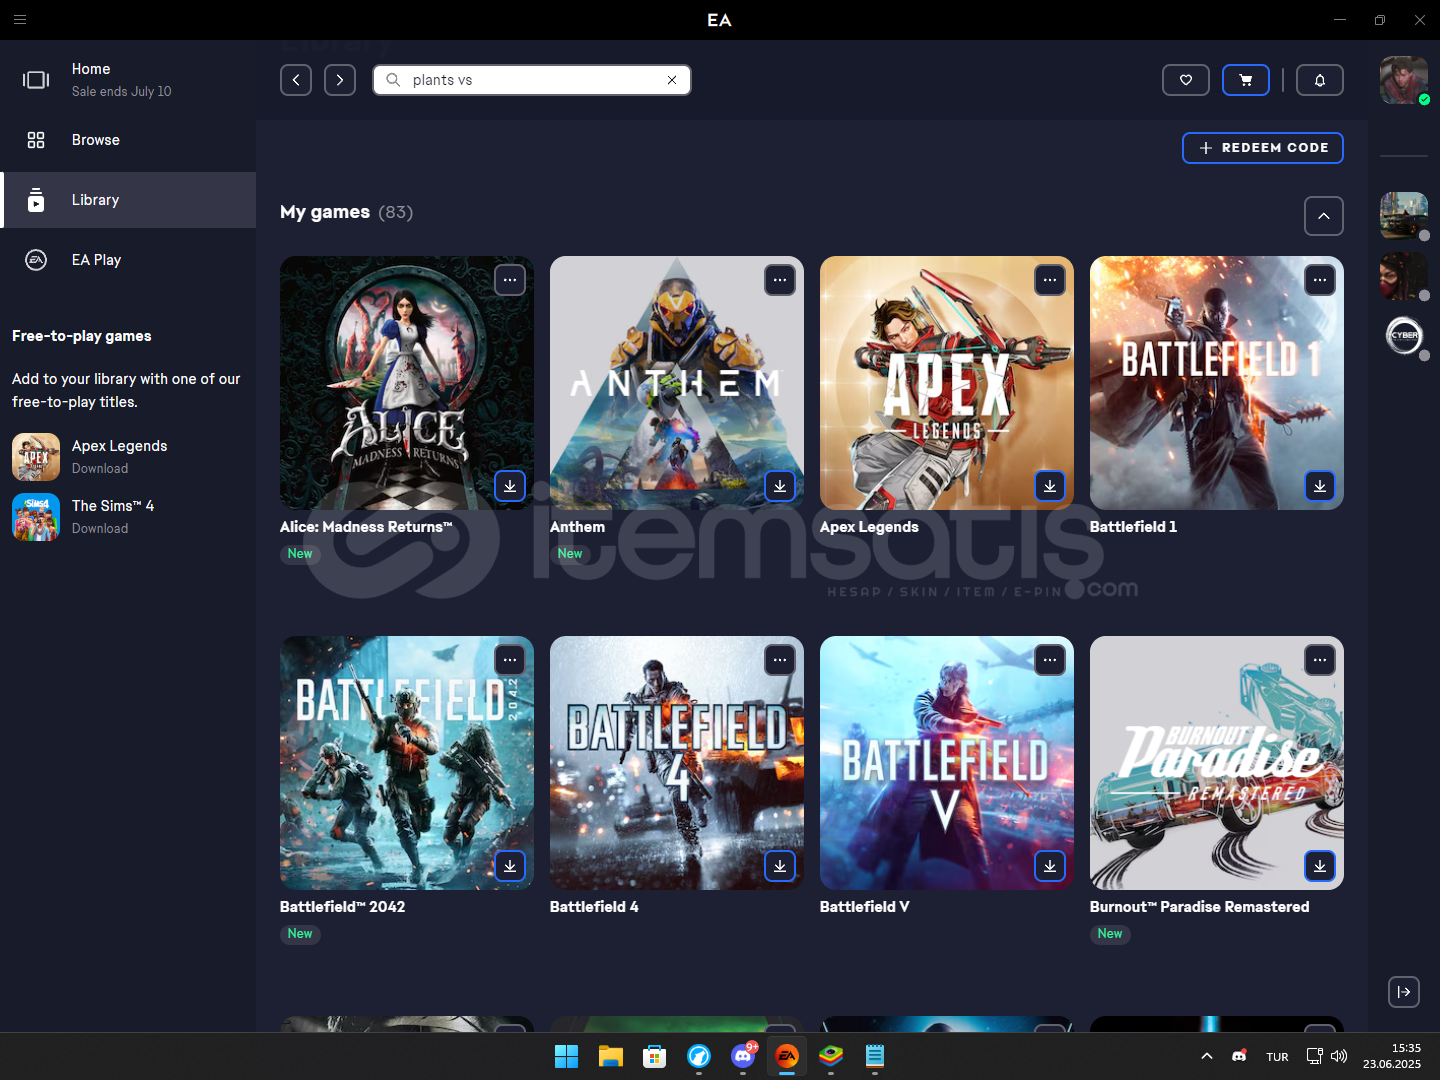Open the friend avatar with city image
Viewport: 1440px width, 1080px height.
(1404, 215)
